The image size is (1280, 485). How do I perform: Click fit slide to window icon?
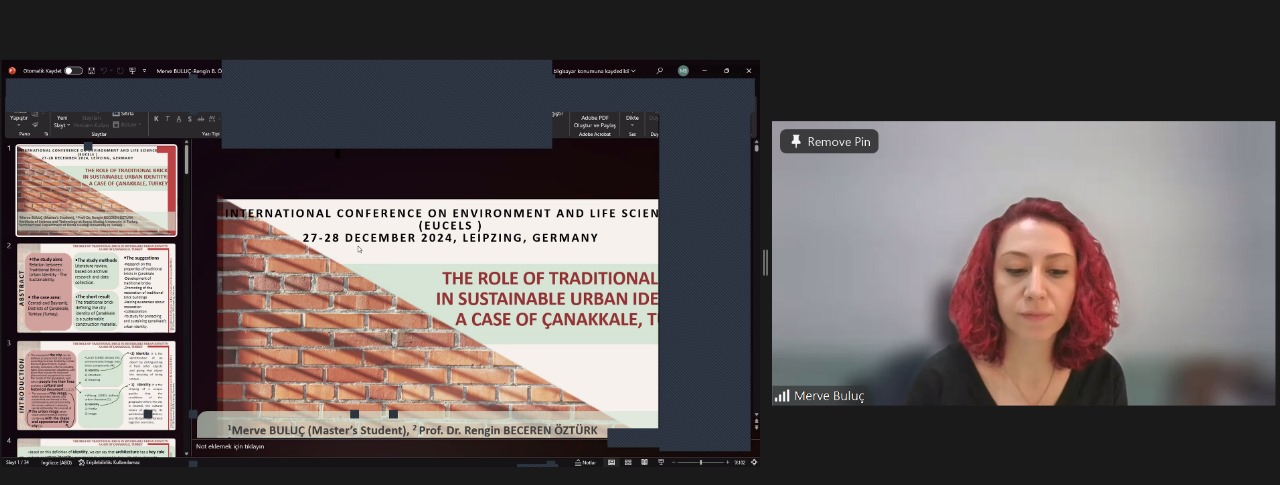[x=754, y=462]
